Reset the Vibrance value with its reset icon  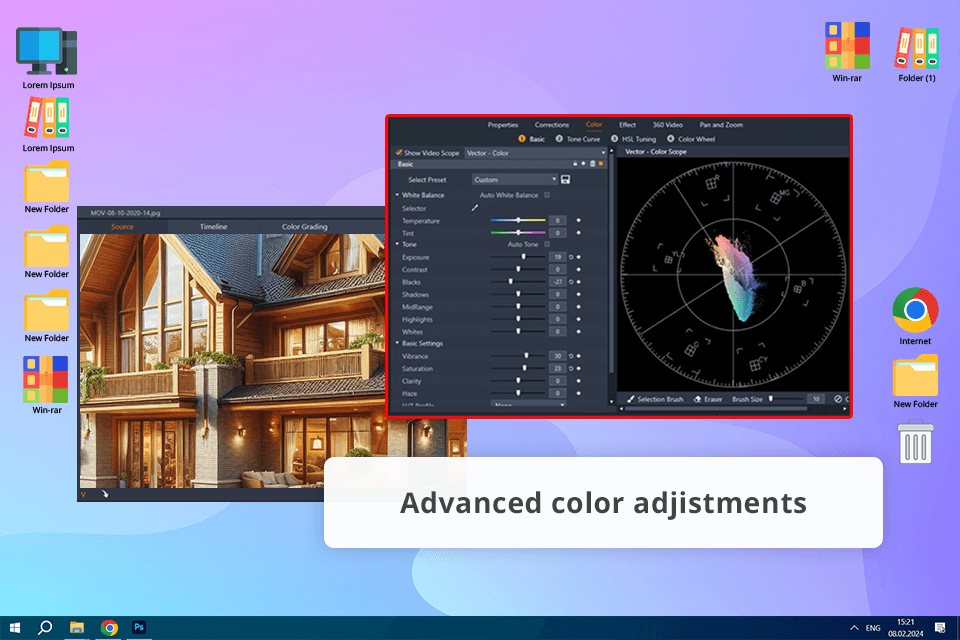click(571, 356)
